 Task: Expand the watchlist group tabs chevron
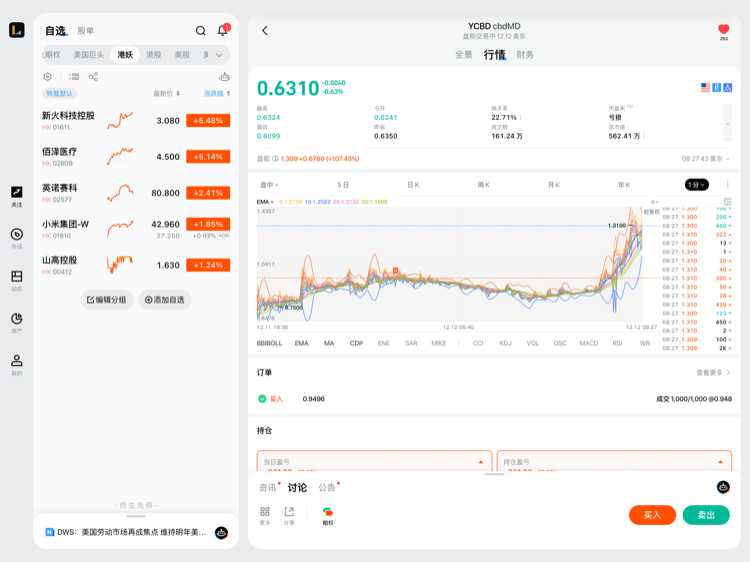pos(219,55)
